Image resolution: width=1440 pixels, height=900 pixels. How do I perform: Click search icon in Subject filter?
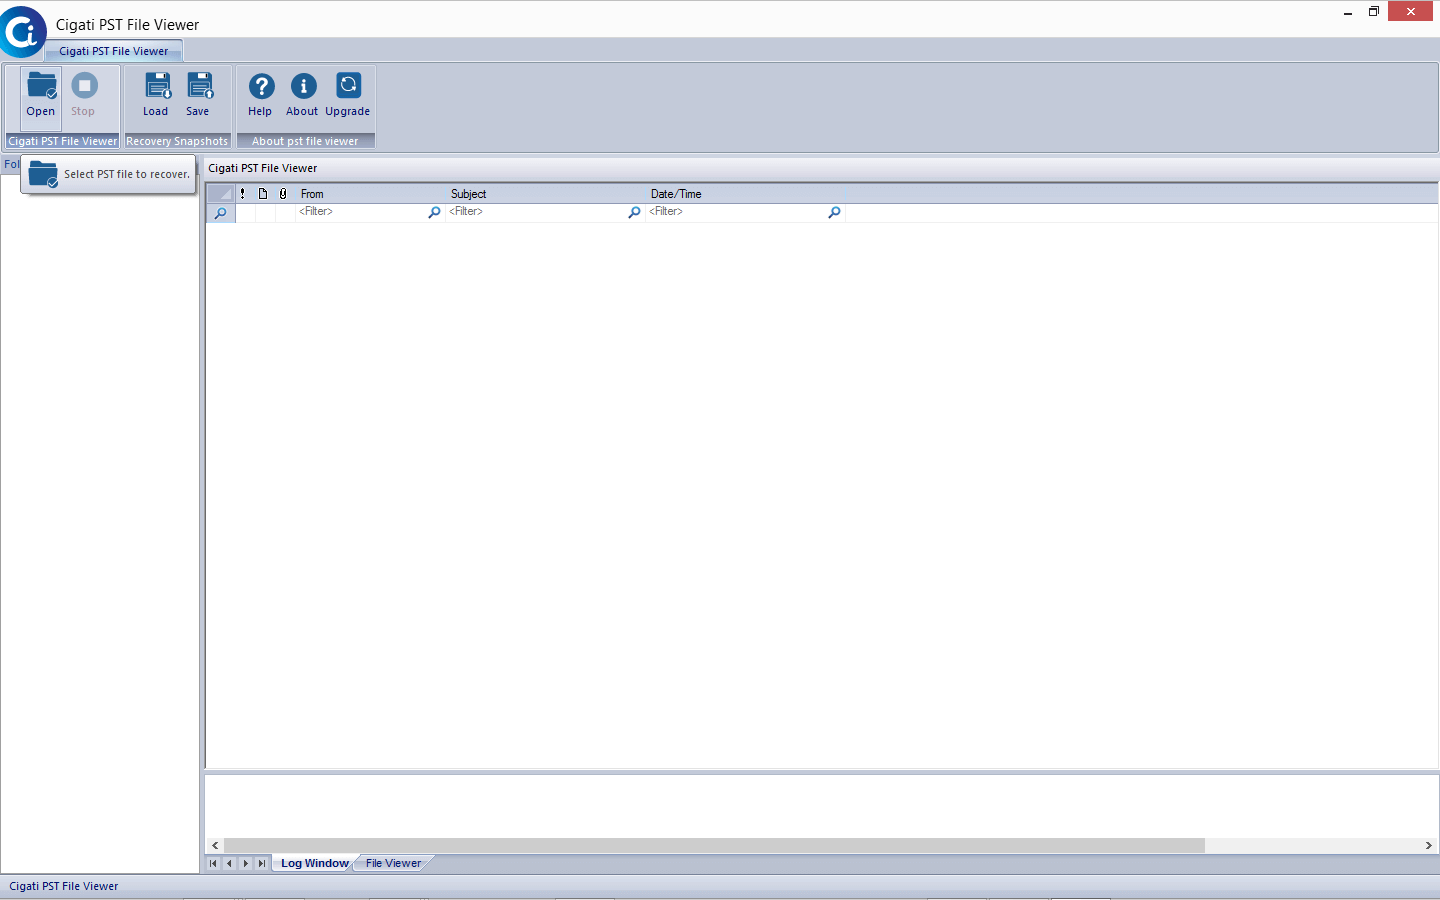tap(634, 212)
